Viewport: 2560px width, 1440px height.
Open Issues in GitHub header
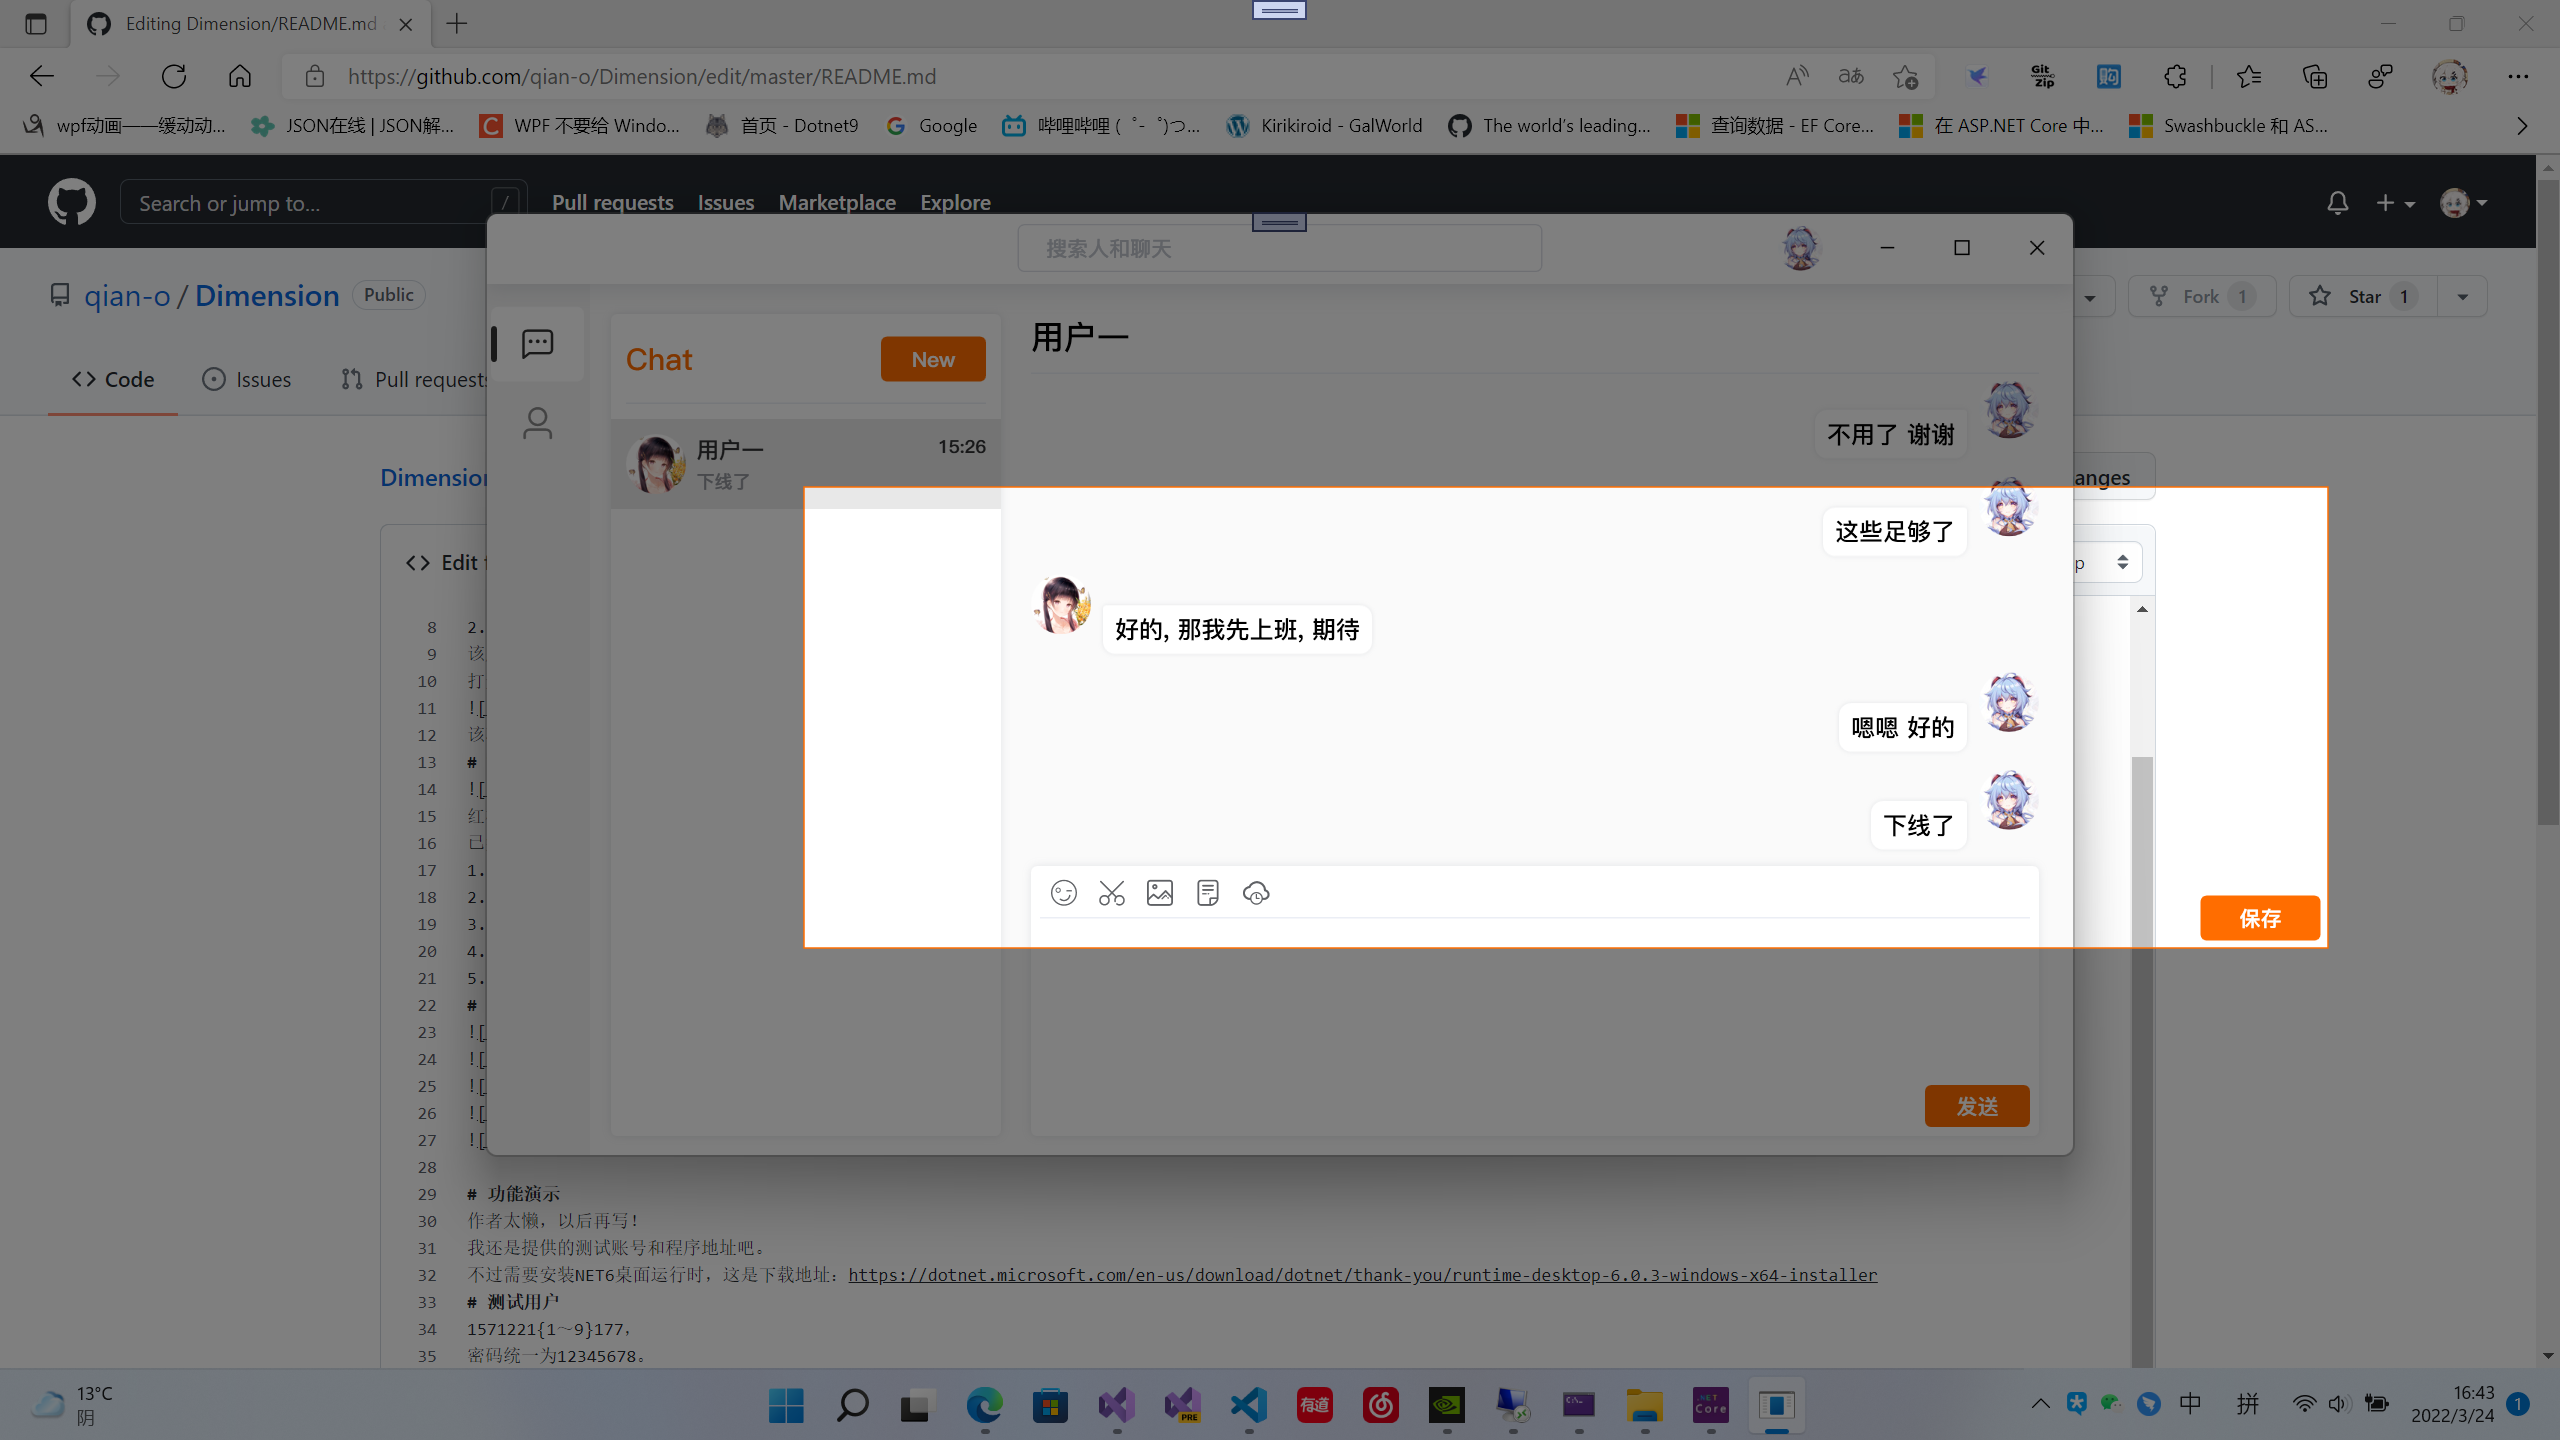click(726, 202)
